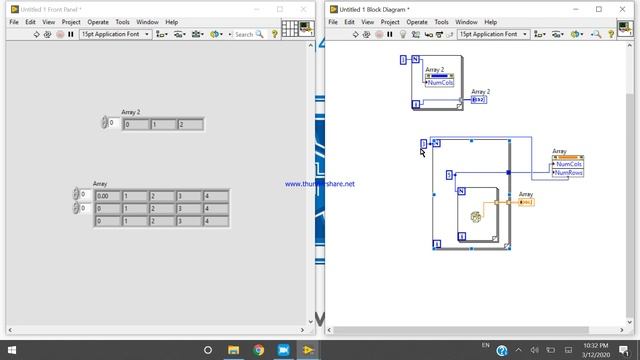The height and width of the screenshot is (360, 640).
Task: Click the VI icon in Front Panel
Action: [306, 29]
